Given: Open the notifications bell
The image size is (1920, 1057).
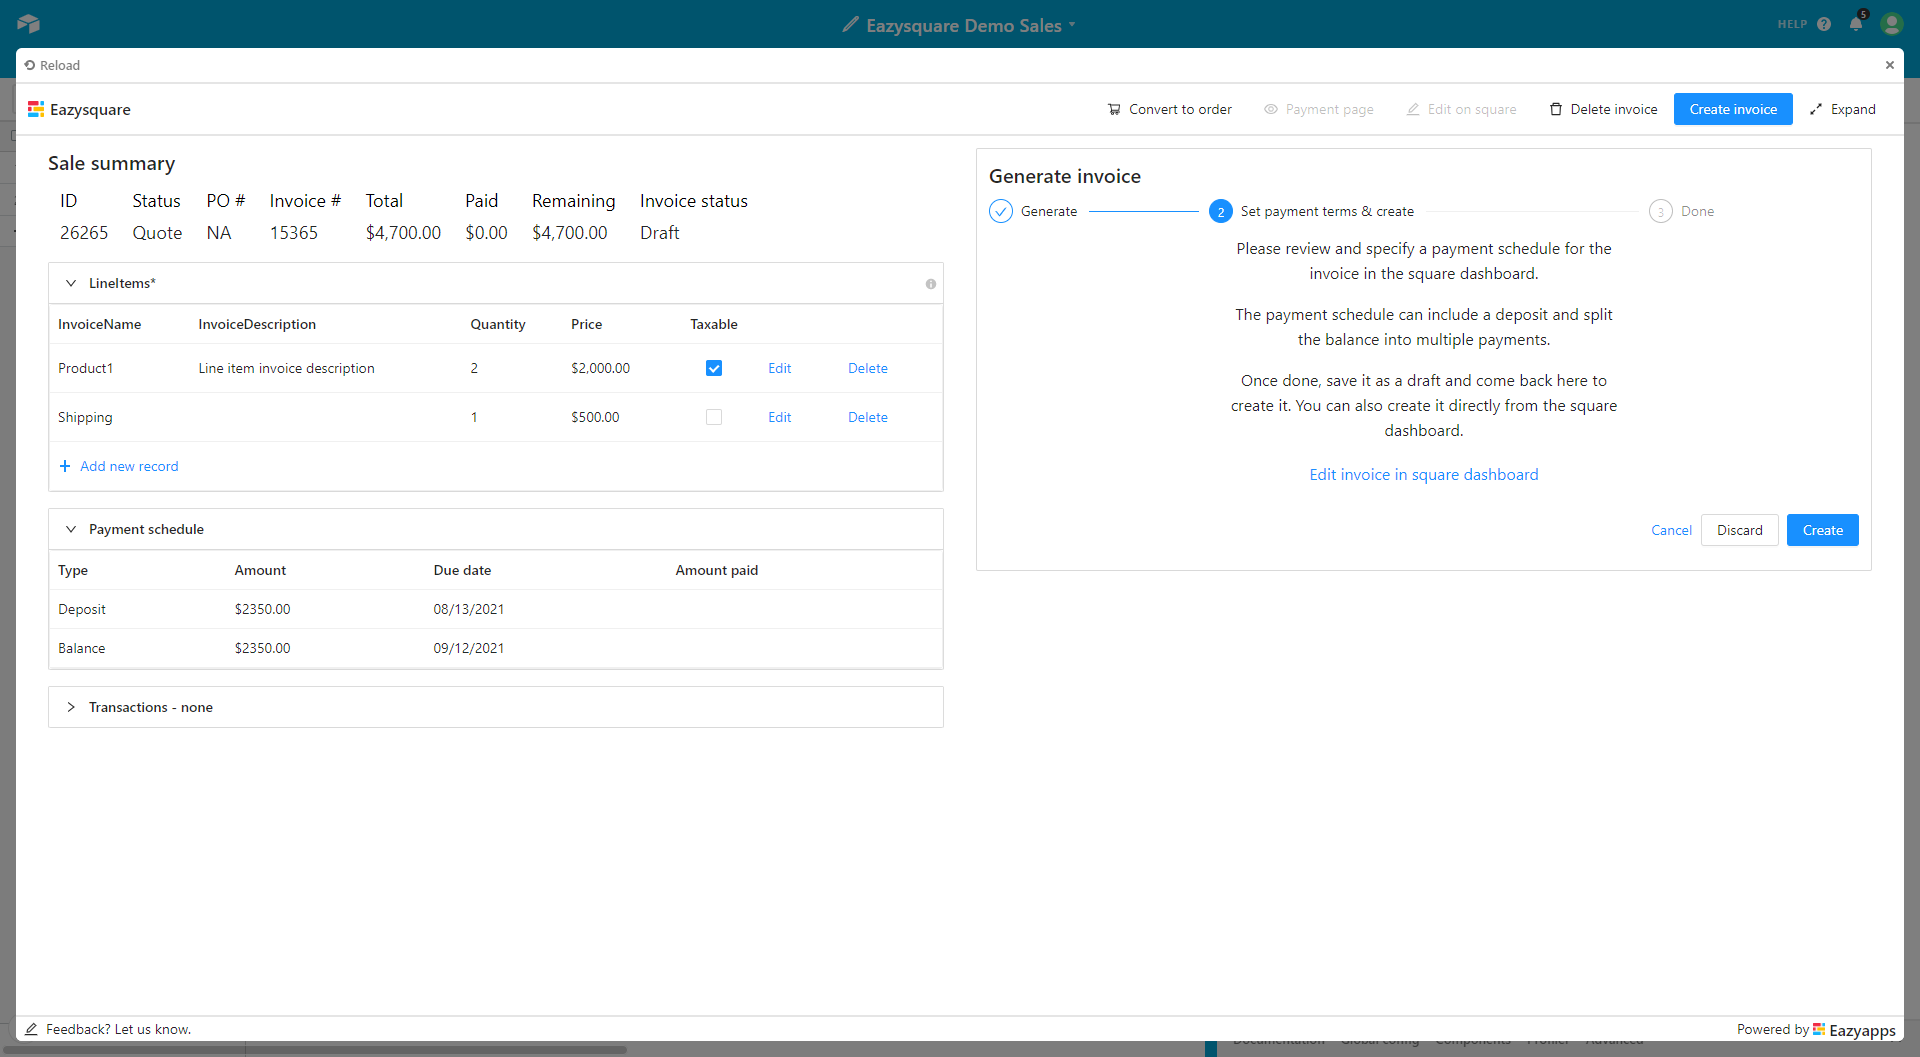Looking at the screenshot, I should click(1856, 24).
